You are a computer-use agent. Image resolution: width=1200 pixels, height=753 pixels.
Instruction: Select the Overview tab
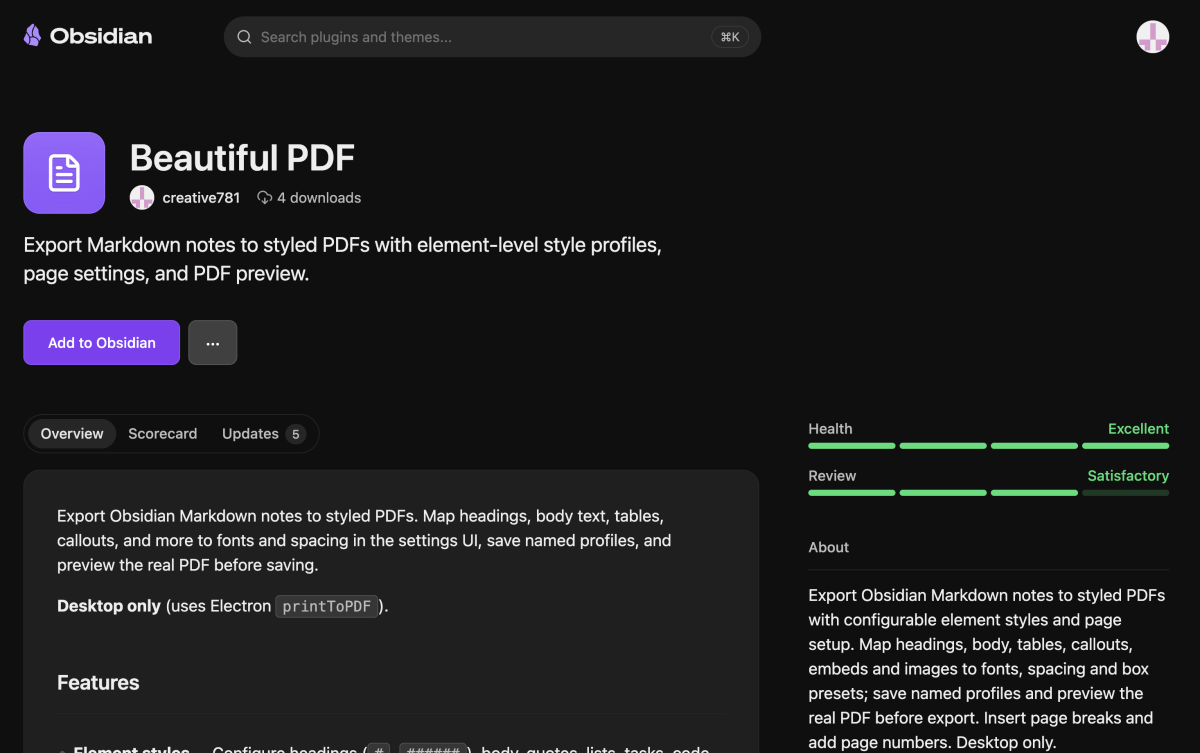tap(72, 434)
